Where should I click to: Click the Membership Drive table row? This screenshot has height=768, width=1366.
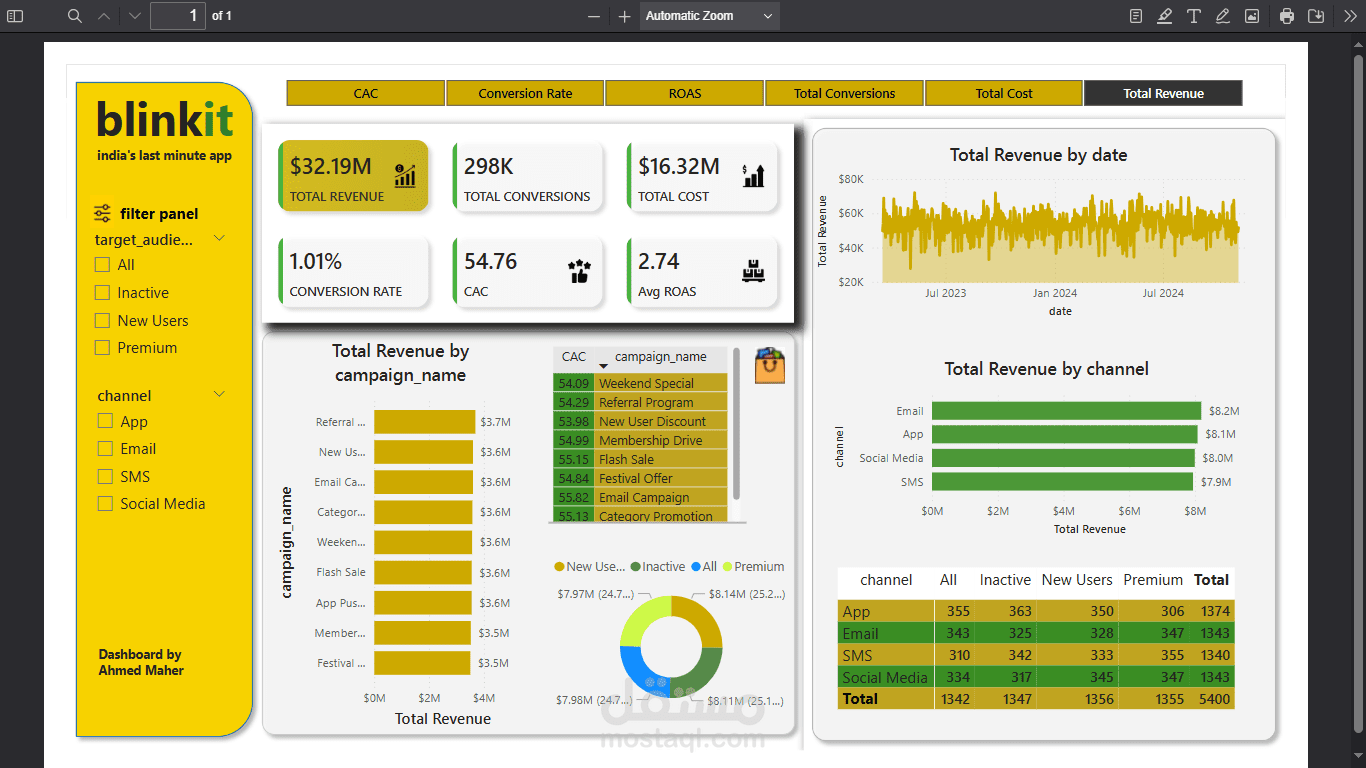click(x=640, y=440)
